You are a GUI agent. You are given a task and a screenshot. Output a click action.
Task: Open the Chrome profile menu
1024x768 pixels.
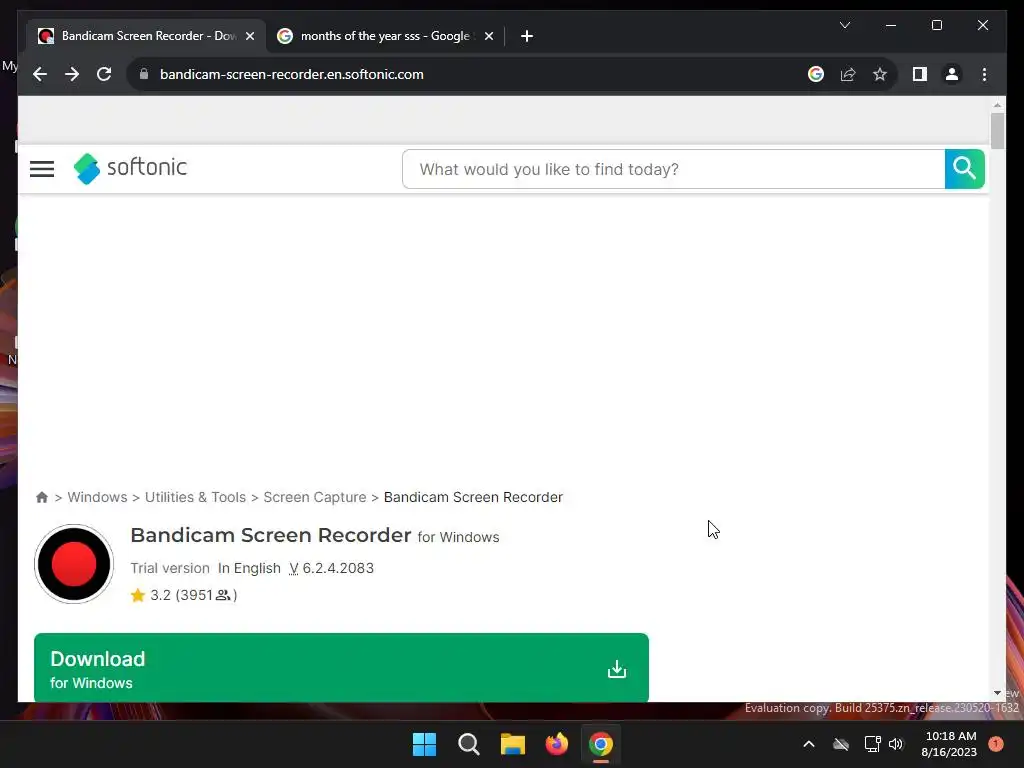952,74
